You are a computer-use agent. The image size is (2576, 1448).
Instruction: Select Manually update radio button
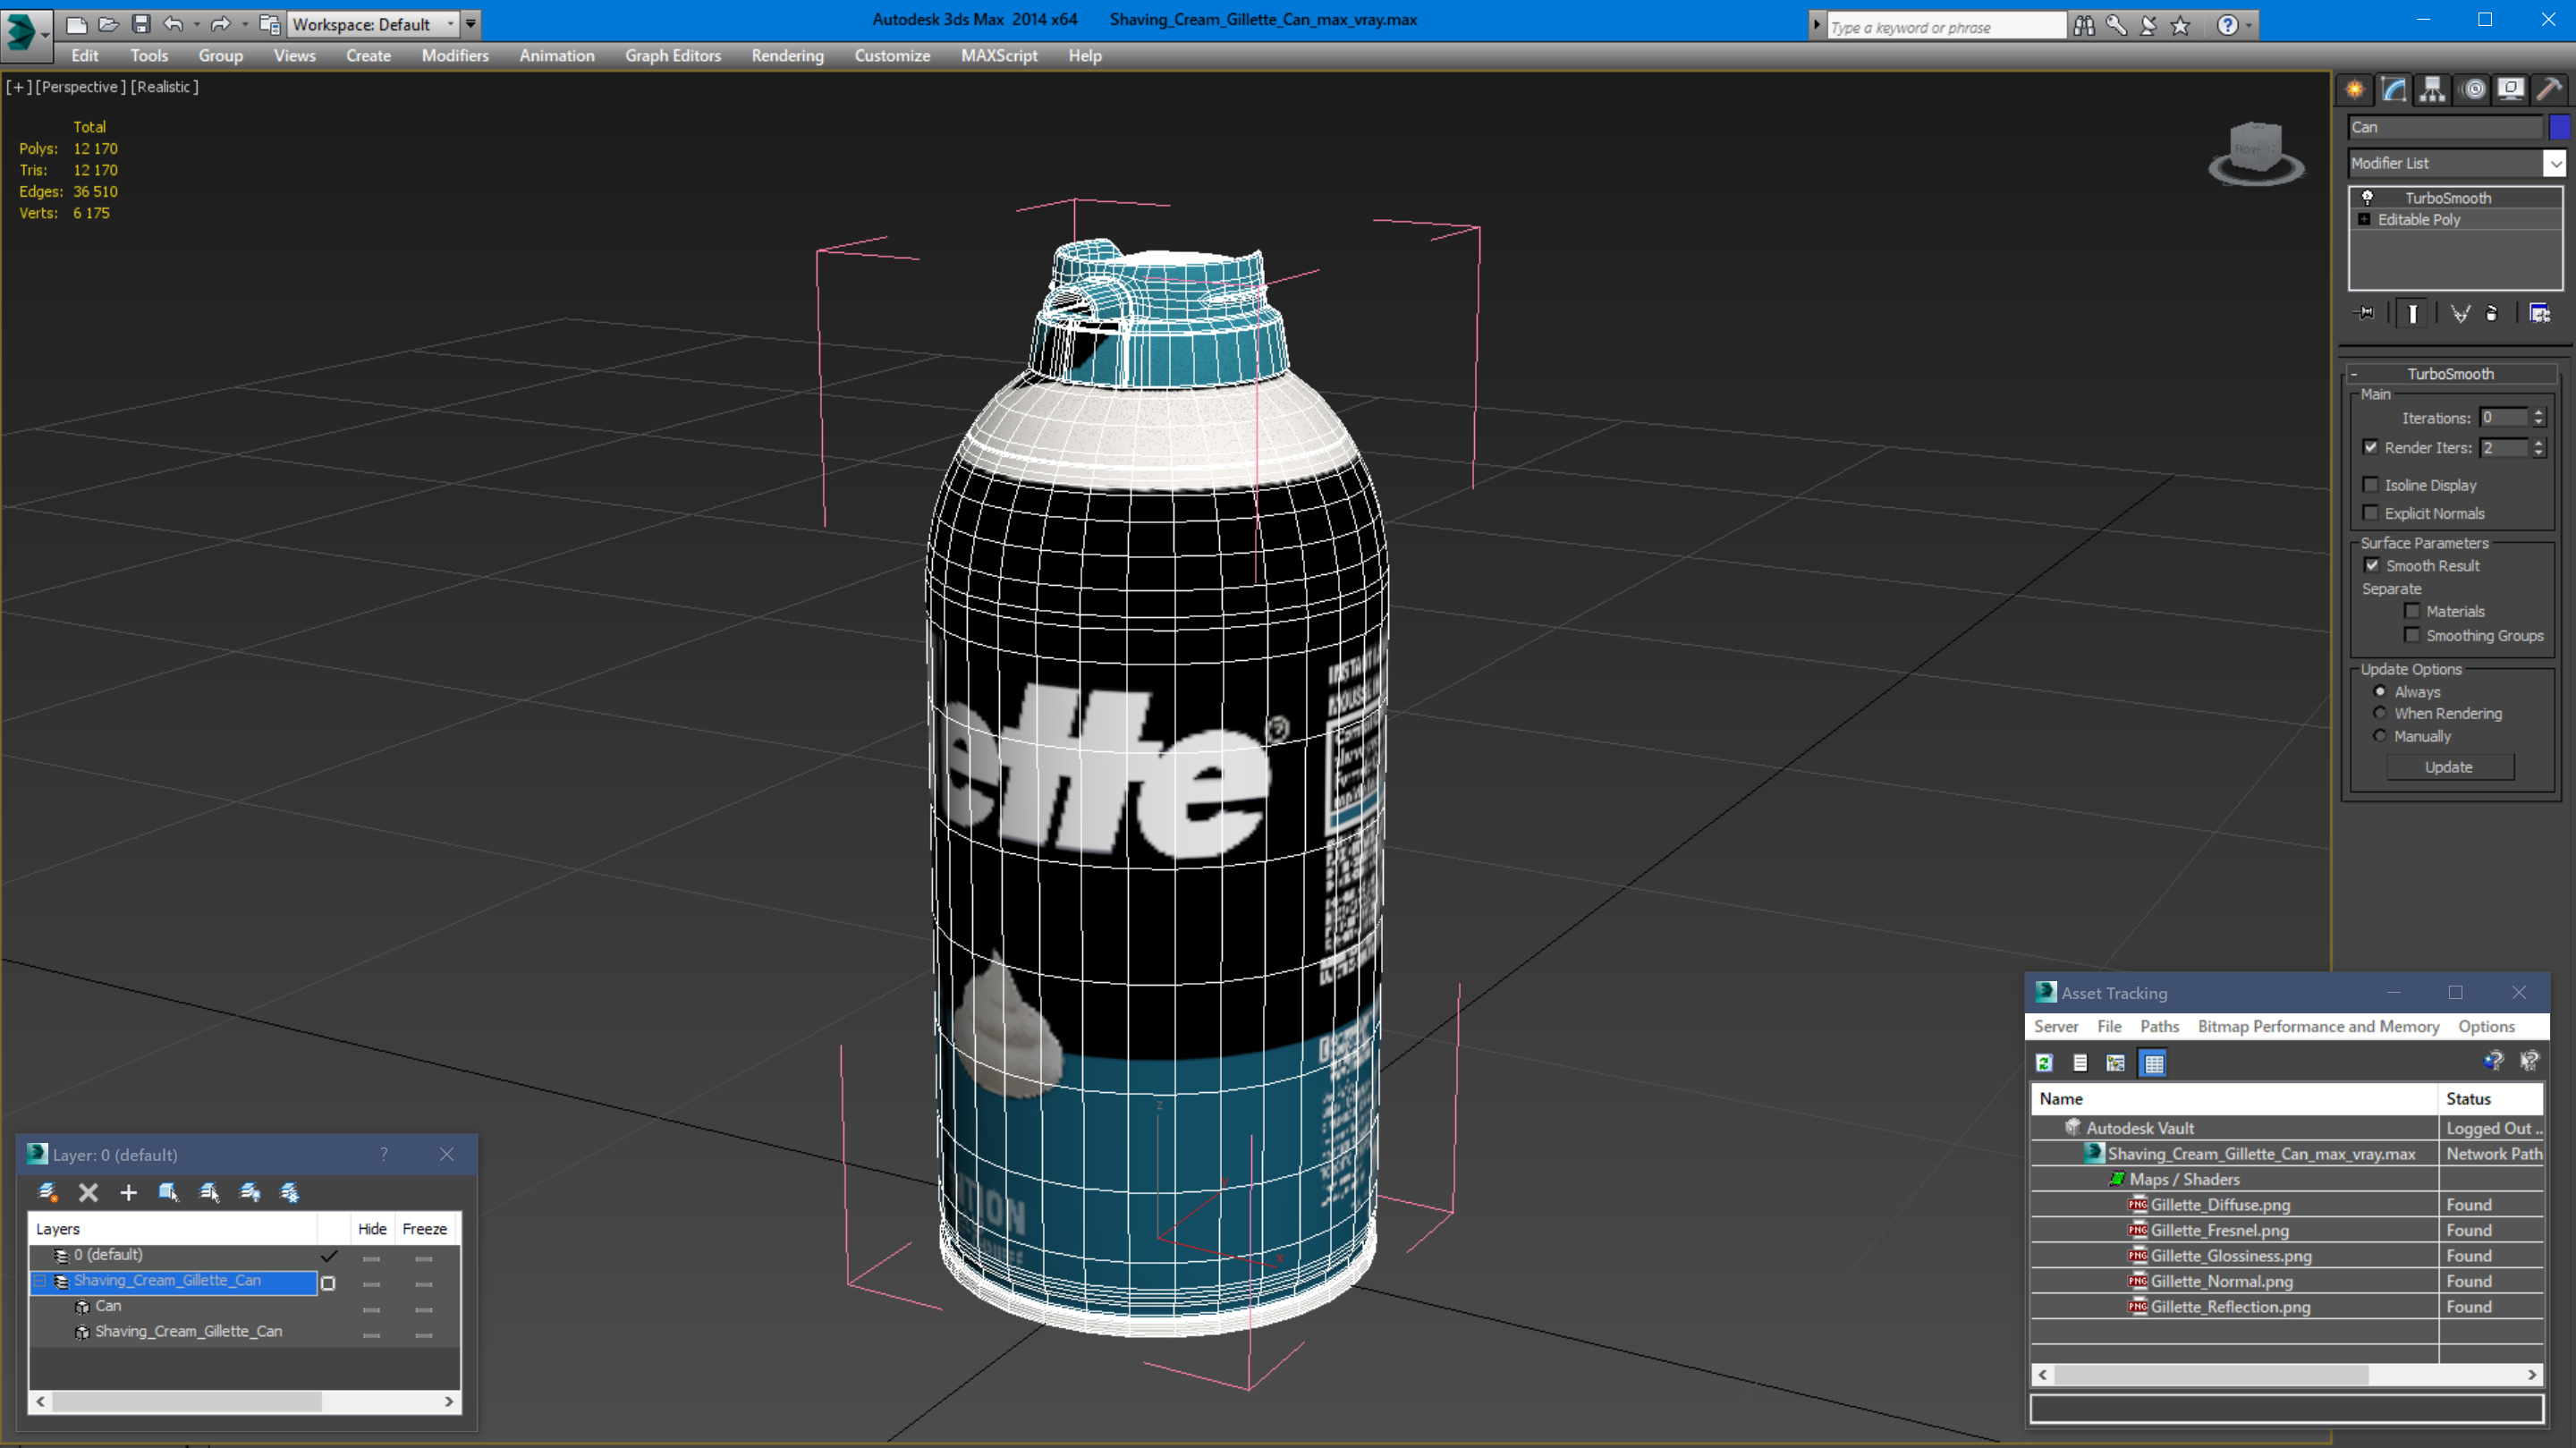click(x=2380, y=736)
